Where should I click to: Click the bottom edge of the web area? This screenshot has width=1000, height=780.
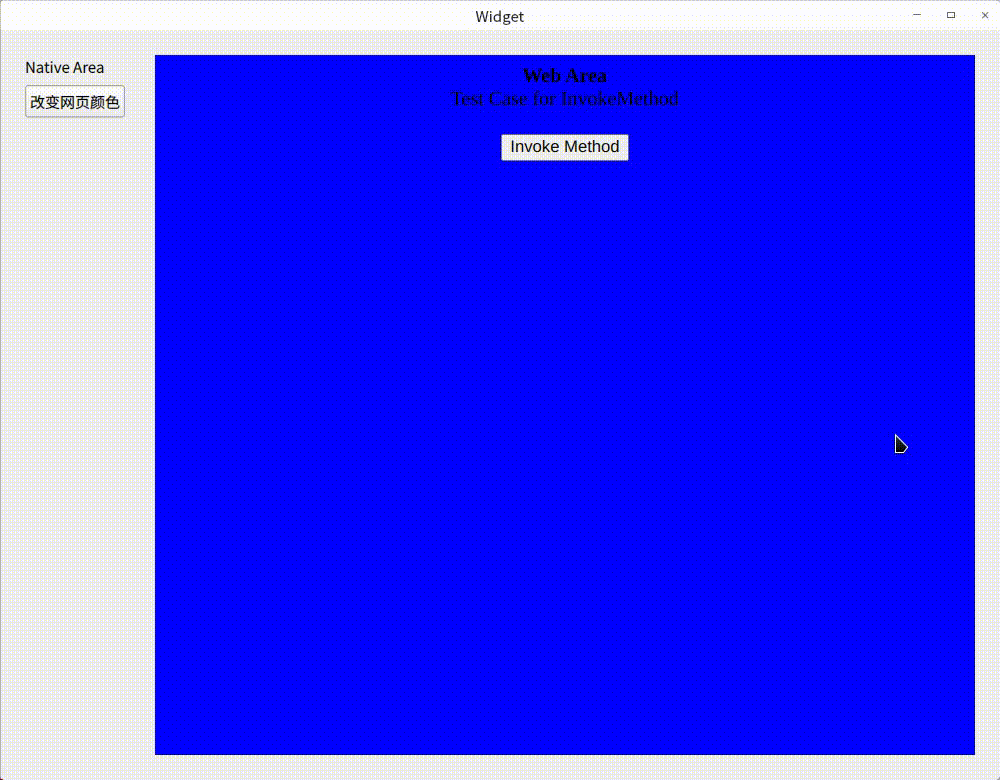point(564,750)
